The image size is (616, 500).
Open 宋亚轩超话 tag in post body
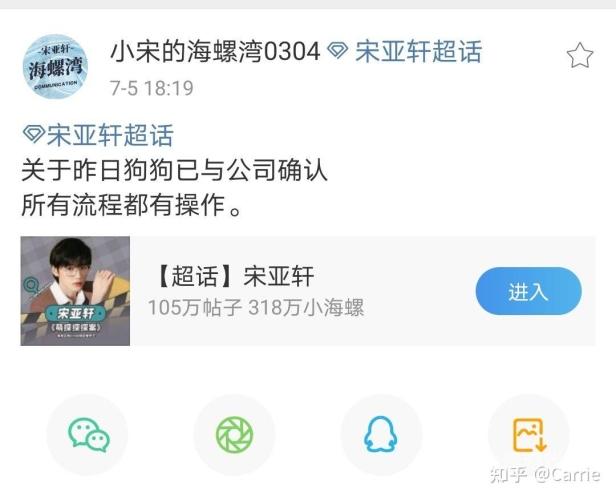click(110, 136)
